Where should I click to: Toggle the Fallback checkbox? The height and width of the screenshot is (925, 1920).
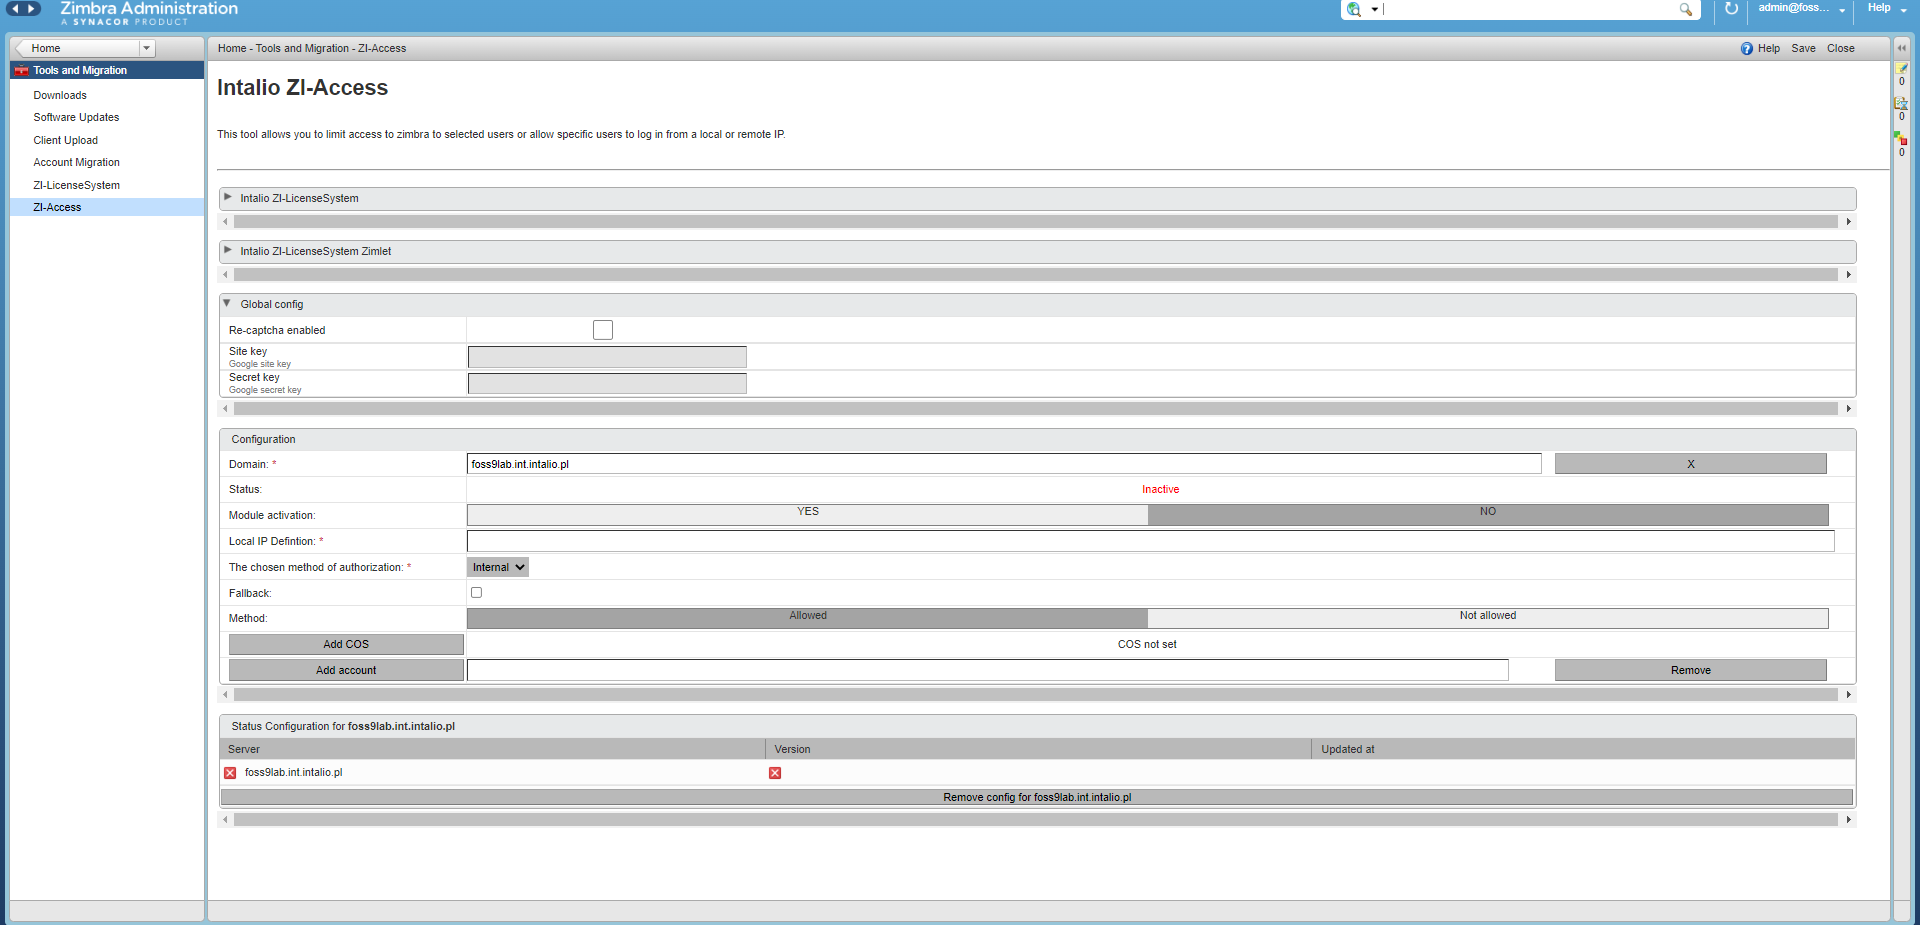pos(476,592)
